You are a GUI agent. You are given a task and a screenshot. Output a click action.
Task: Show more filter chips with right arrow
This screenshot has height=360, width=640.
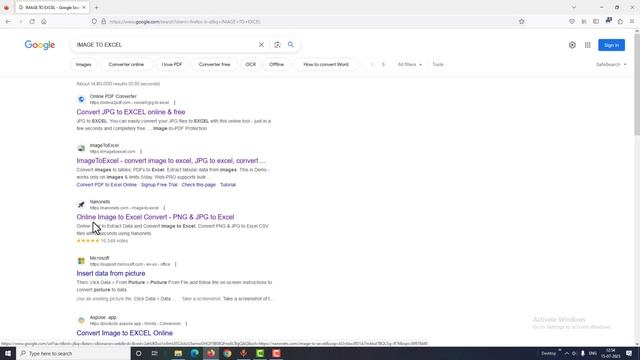(x=383, y=64)
